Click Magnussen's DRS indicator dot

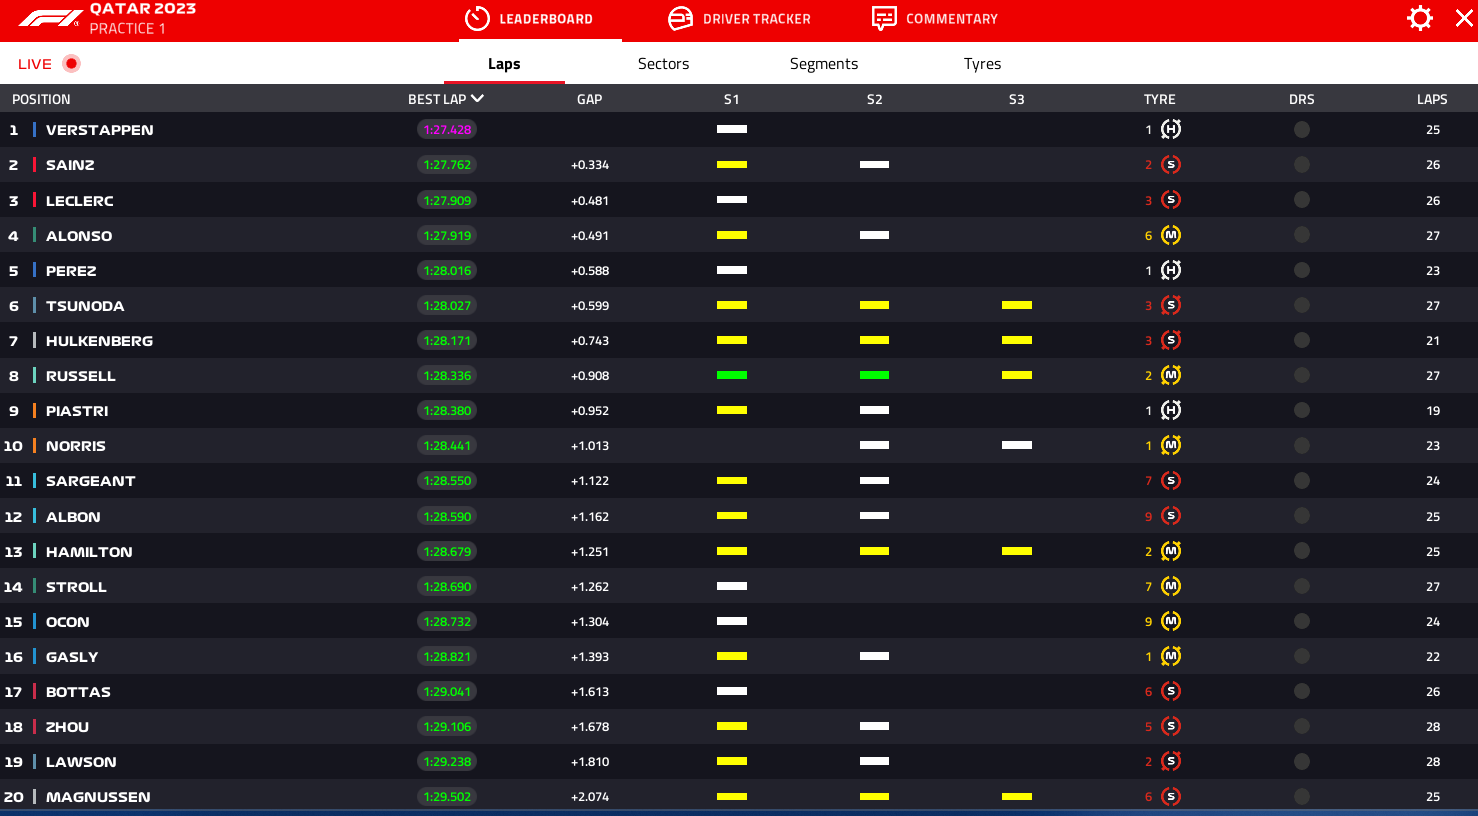coord(1301,796)
